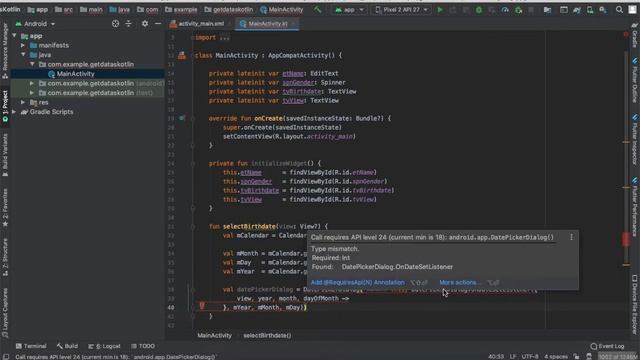Open the Profile app gauge icon

tap(505, 9)
